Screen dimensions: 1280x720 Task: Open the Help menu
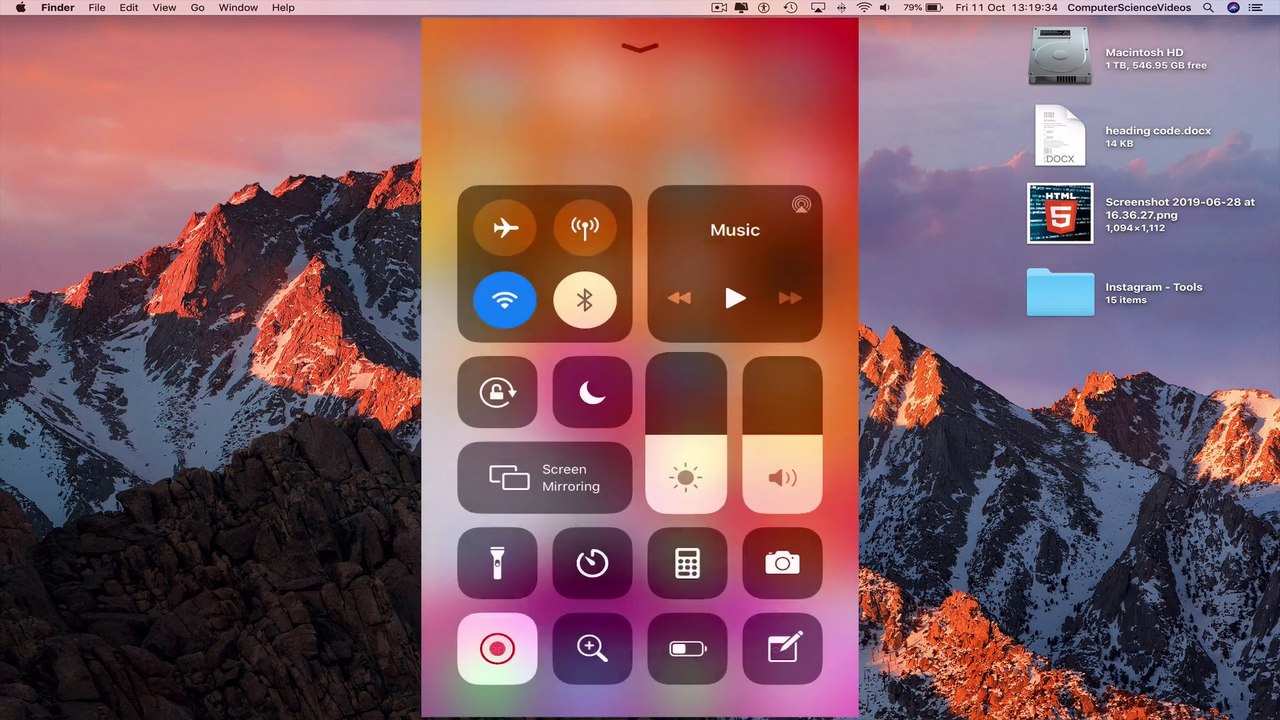tap(283, 7)
